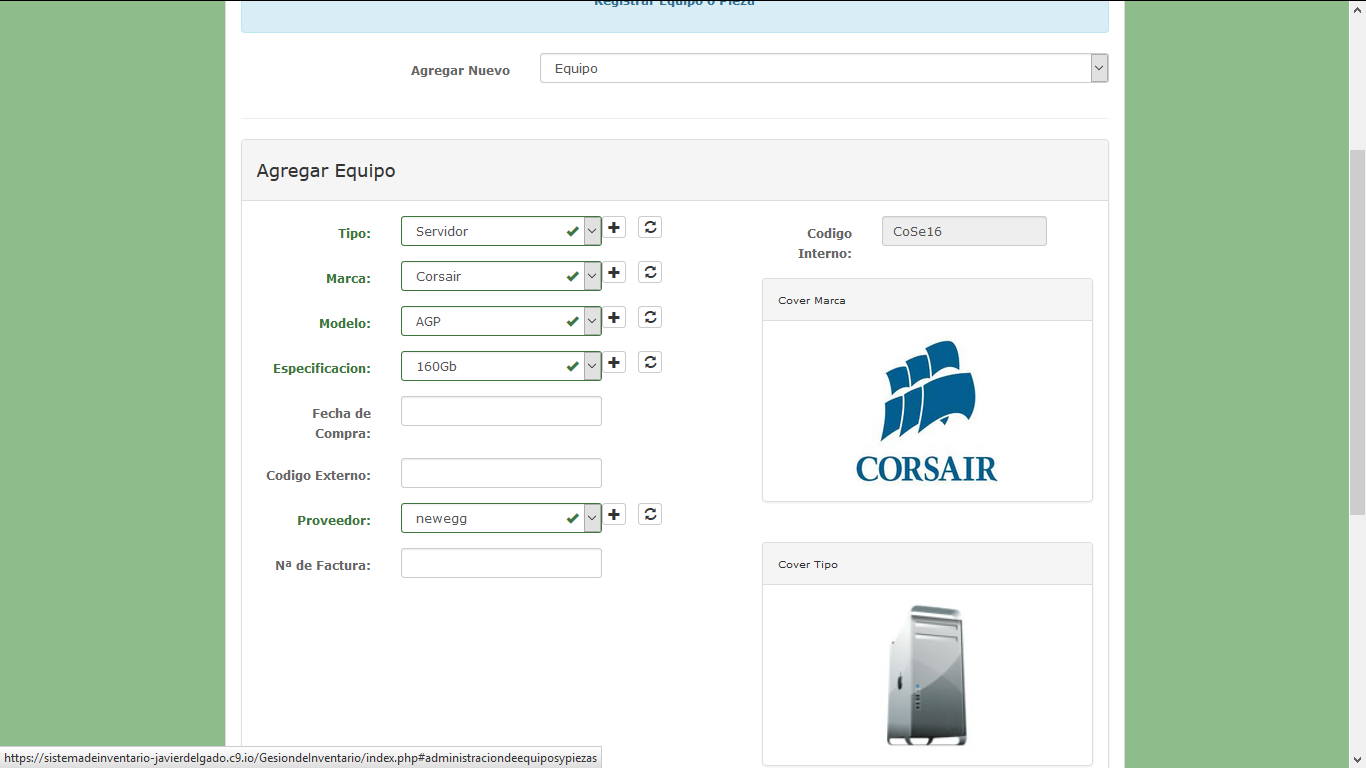Click the Corsair logo cover image
Viewport: 1366px width, 768px height.
(927, 411)
